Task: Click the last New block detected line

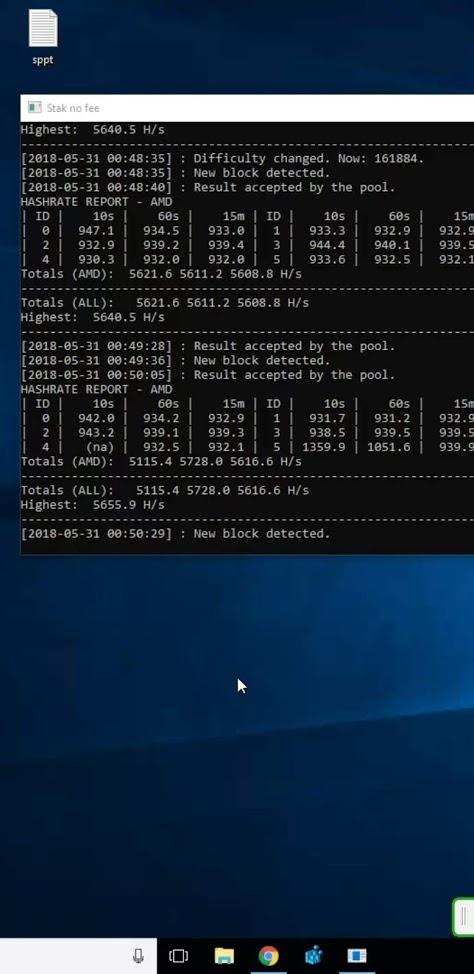Action: tap(176, 534)
